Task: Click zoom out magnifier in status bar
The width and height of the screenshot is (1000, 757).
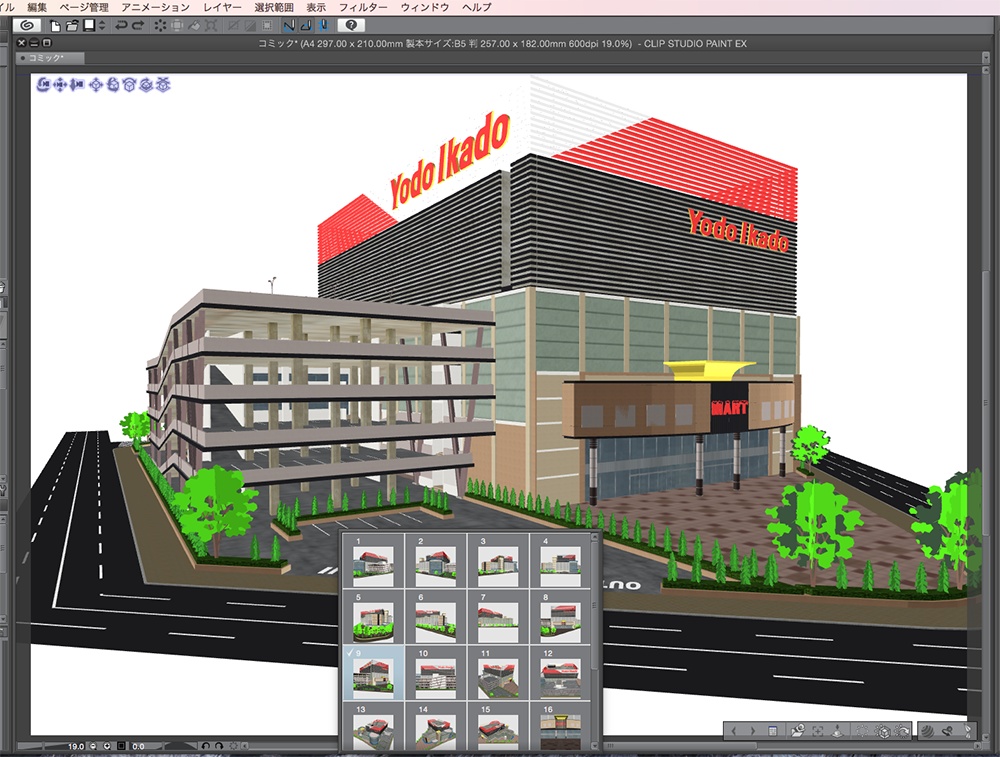Action: point(93,746)
